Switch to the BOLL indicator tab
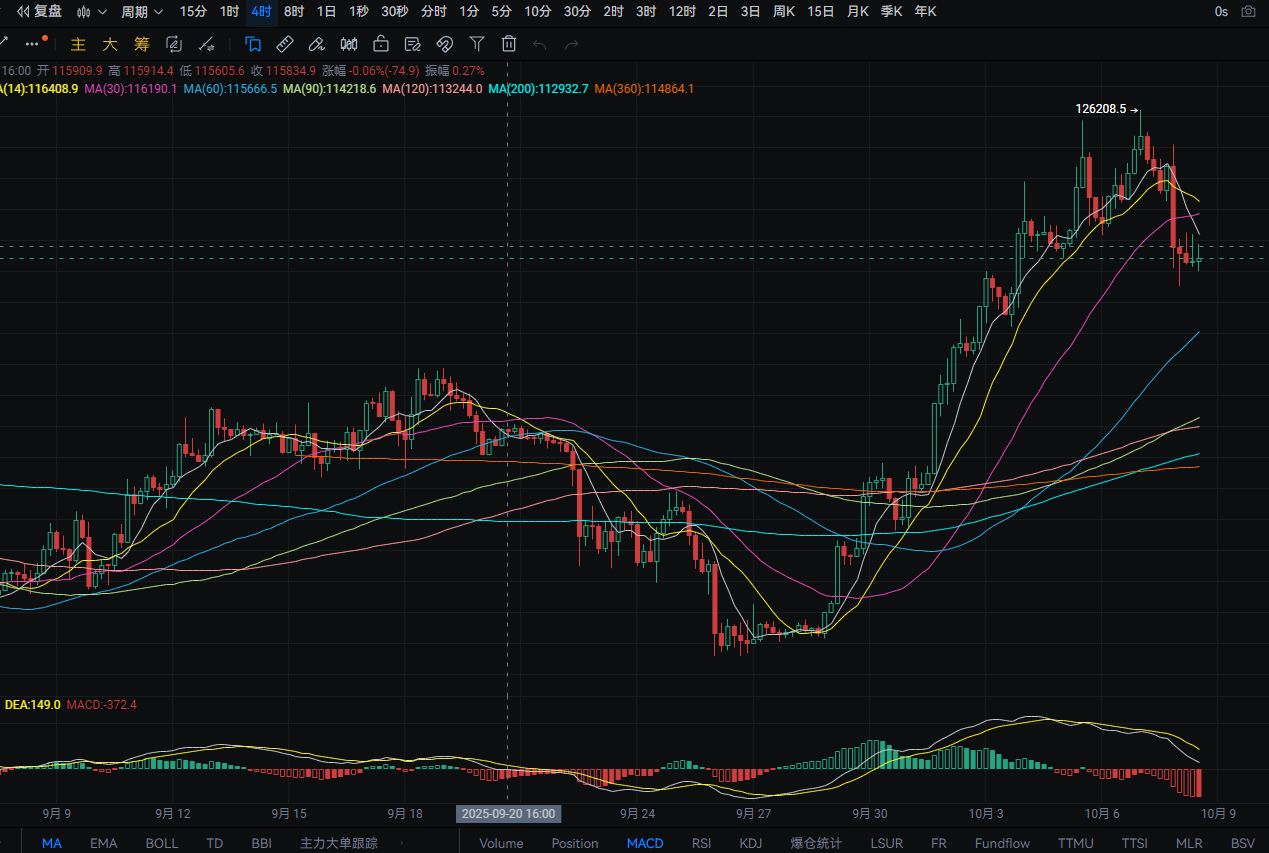 [x=162, y=843]
